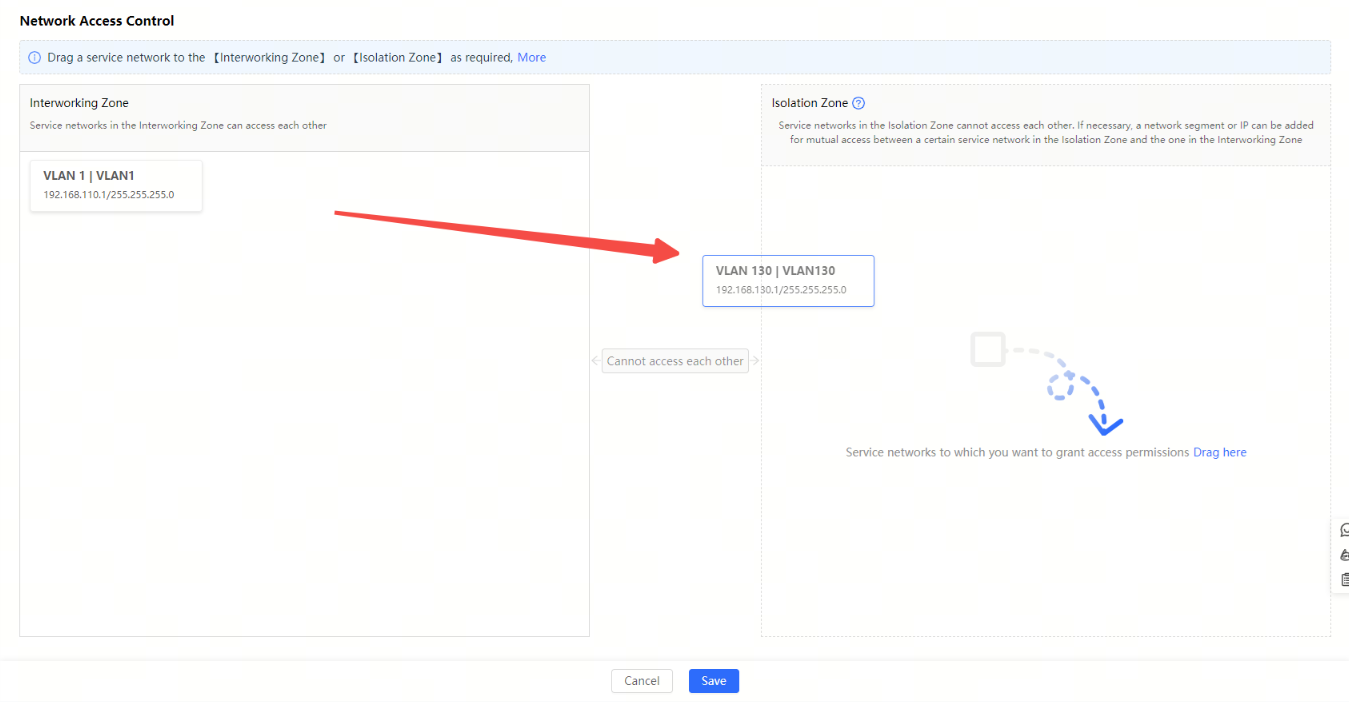This screenshot has width=1349, height=702.
Task: Click the 'Cannot access each other' label
Action: pyautogui.click(x=675, y=361)
